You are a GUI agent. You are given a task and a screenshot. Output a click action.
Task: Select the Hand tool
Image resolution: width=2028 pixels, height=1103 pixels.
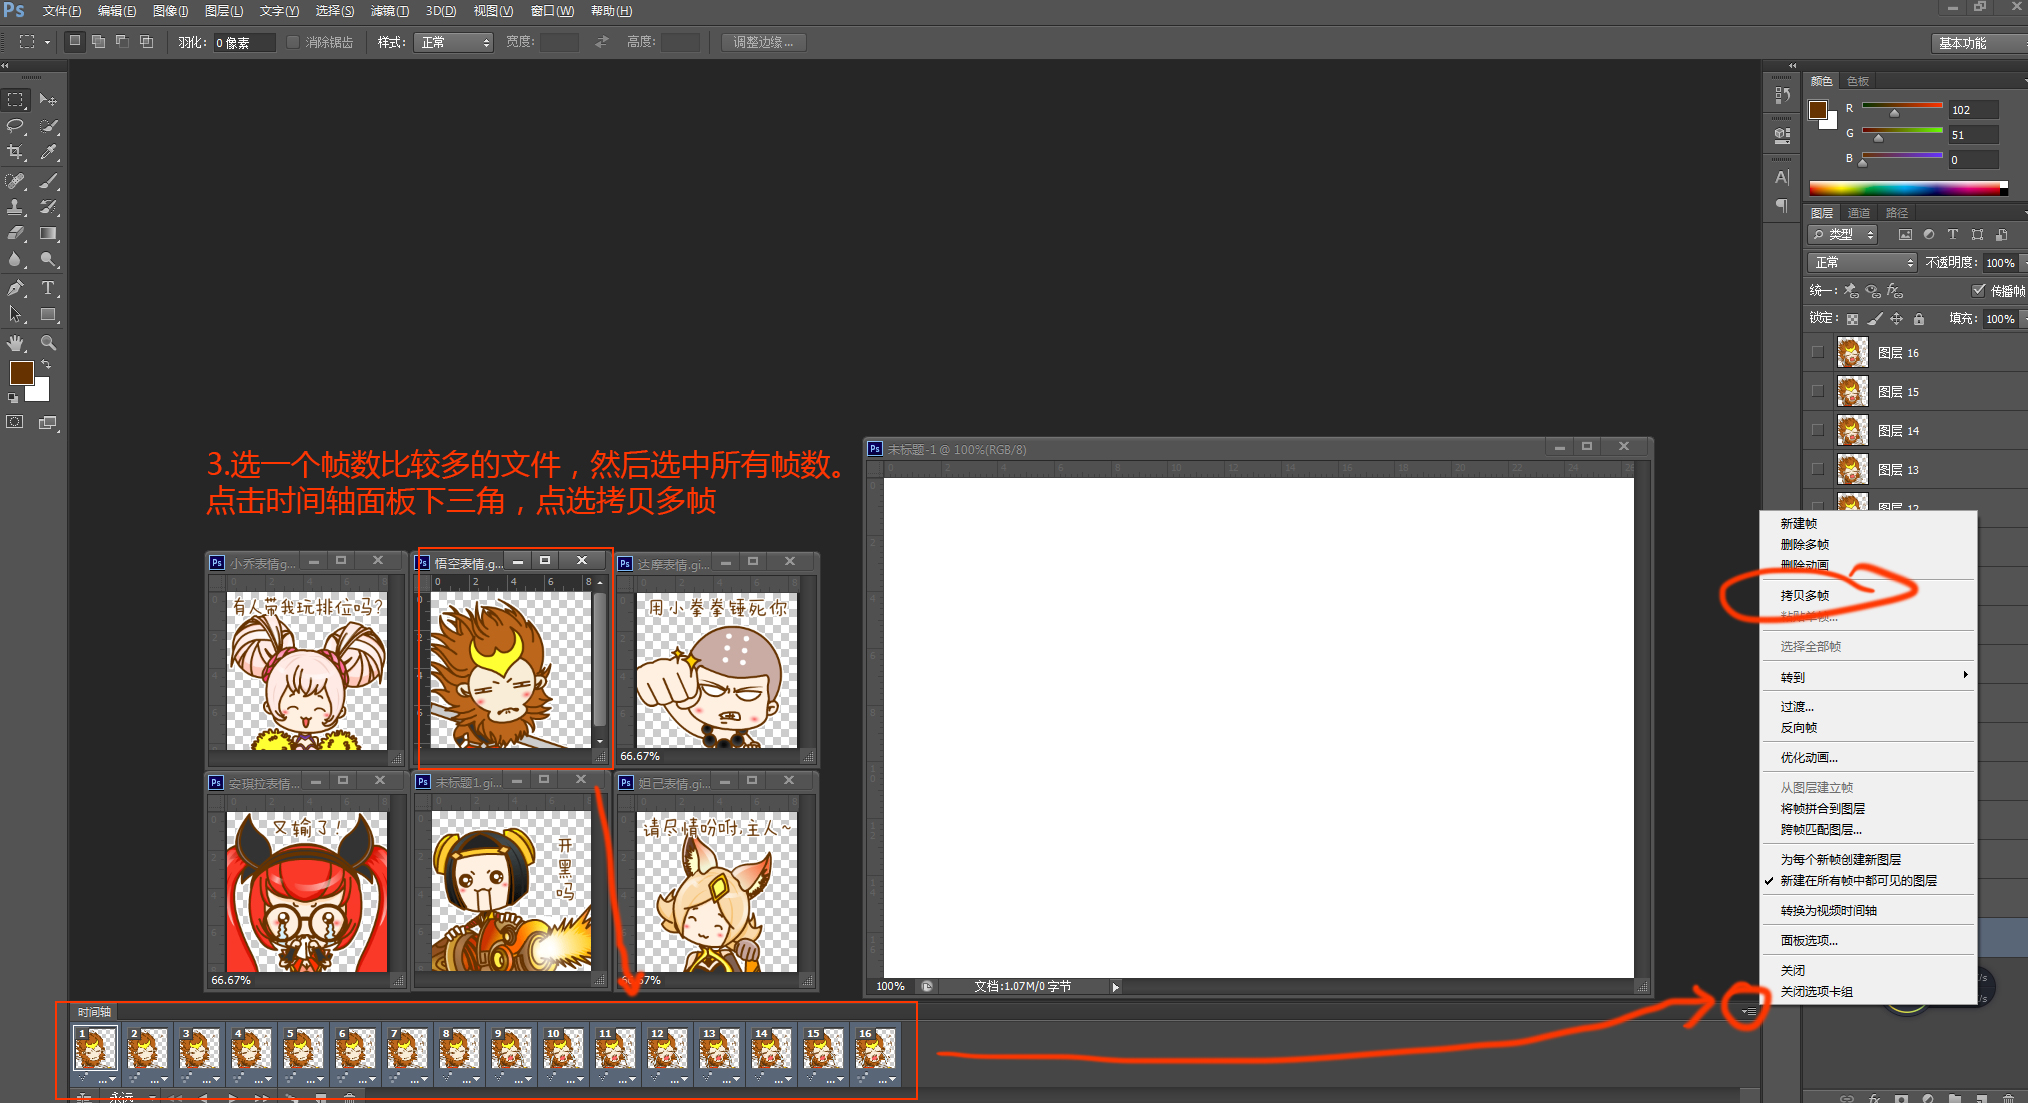[15, 343]
